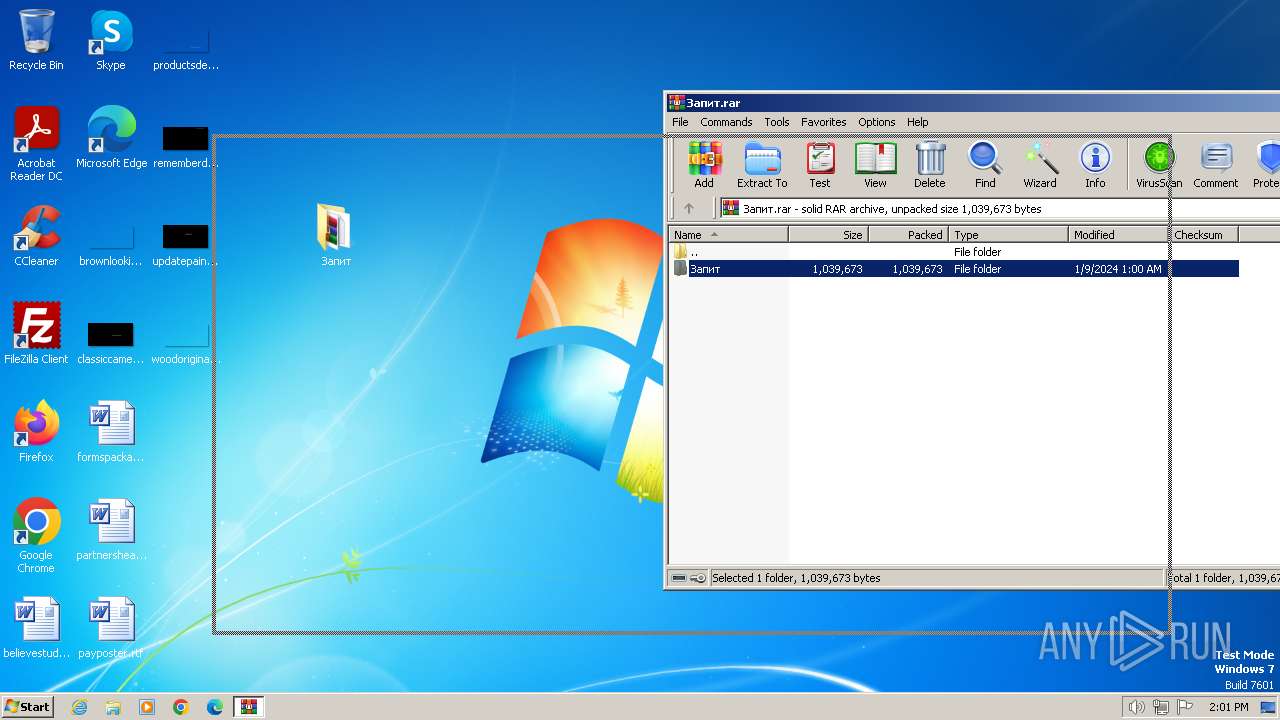Click the disk icons in the status bar
This screenshot has height=720, width=1280.
[688, 578]
